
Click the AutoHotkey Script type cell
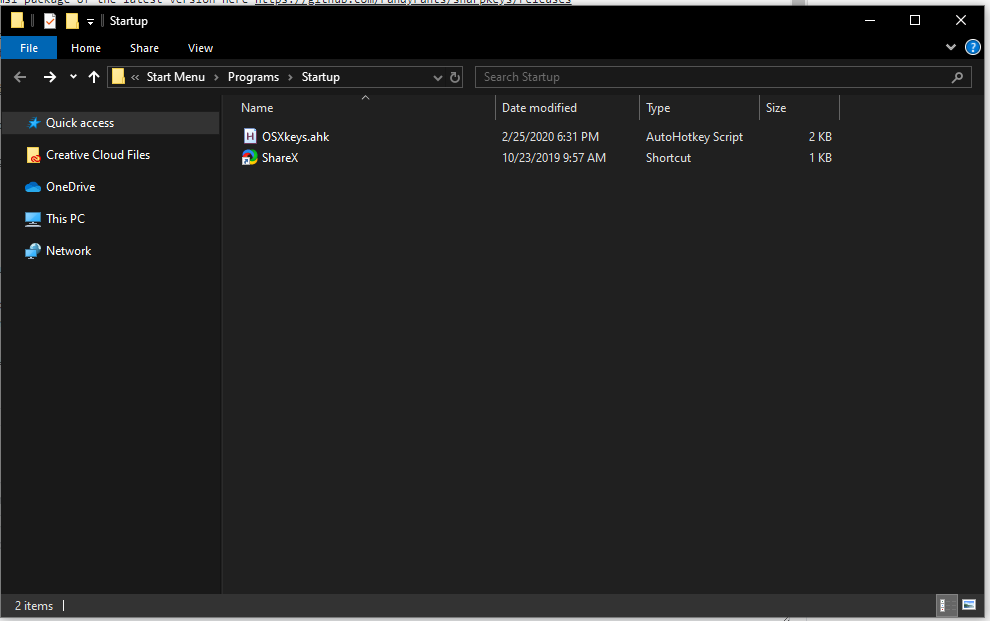[694, 137]
